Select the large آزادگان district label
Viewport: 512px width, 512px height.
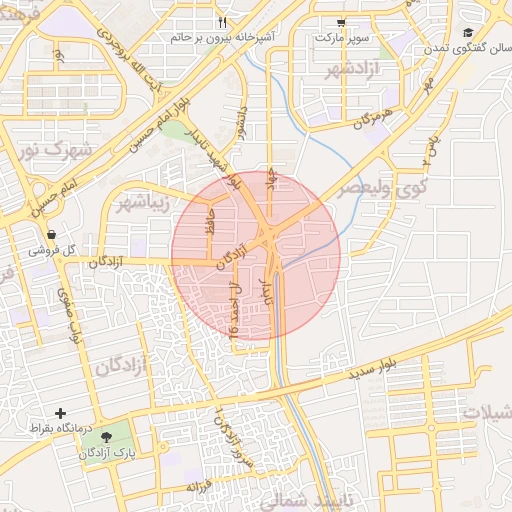[121, 367]
